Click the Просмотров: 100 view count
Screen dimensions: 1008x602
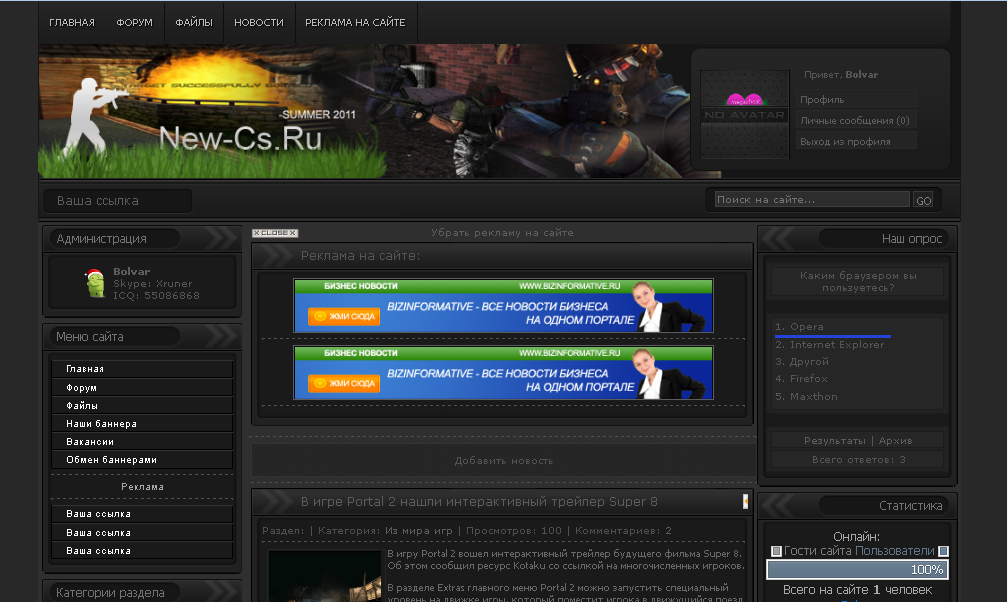[x=514, y=531]
